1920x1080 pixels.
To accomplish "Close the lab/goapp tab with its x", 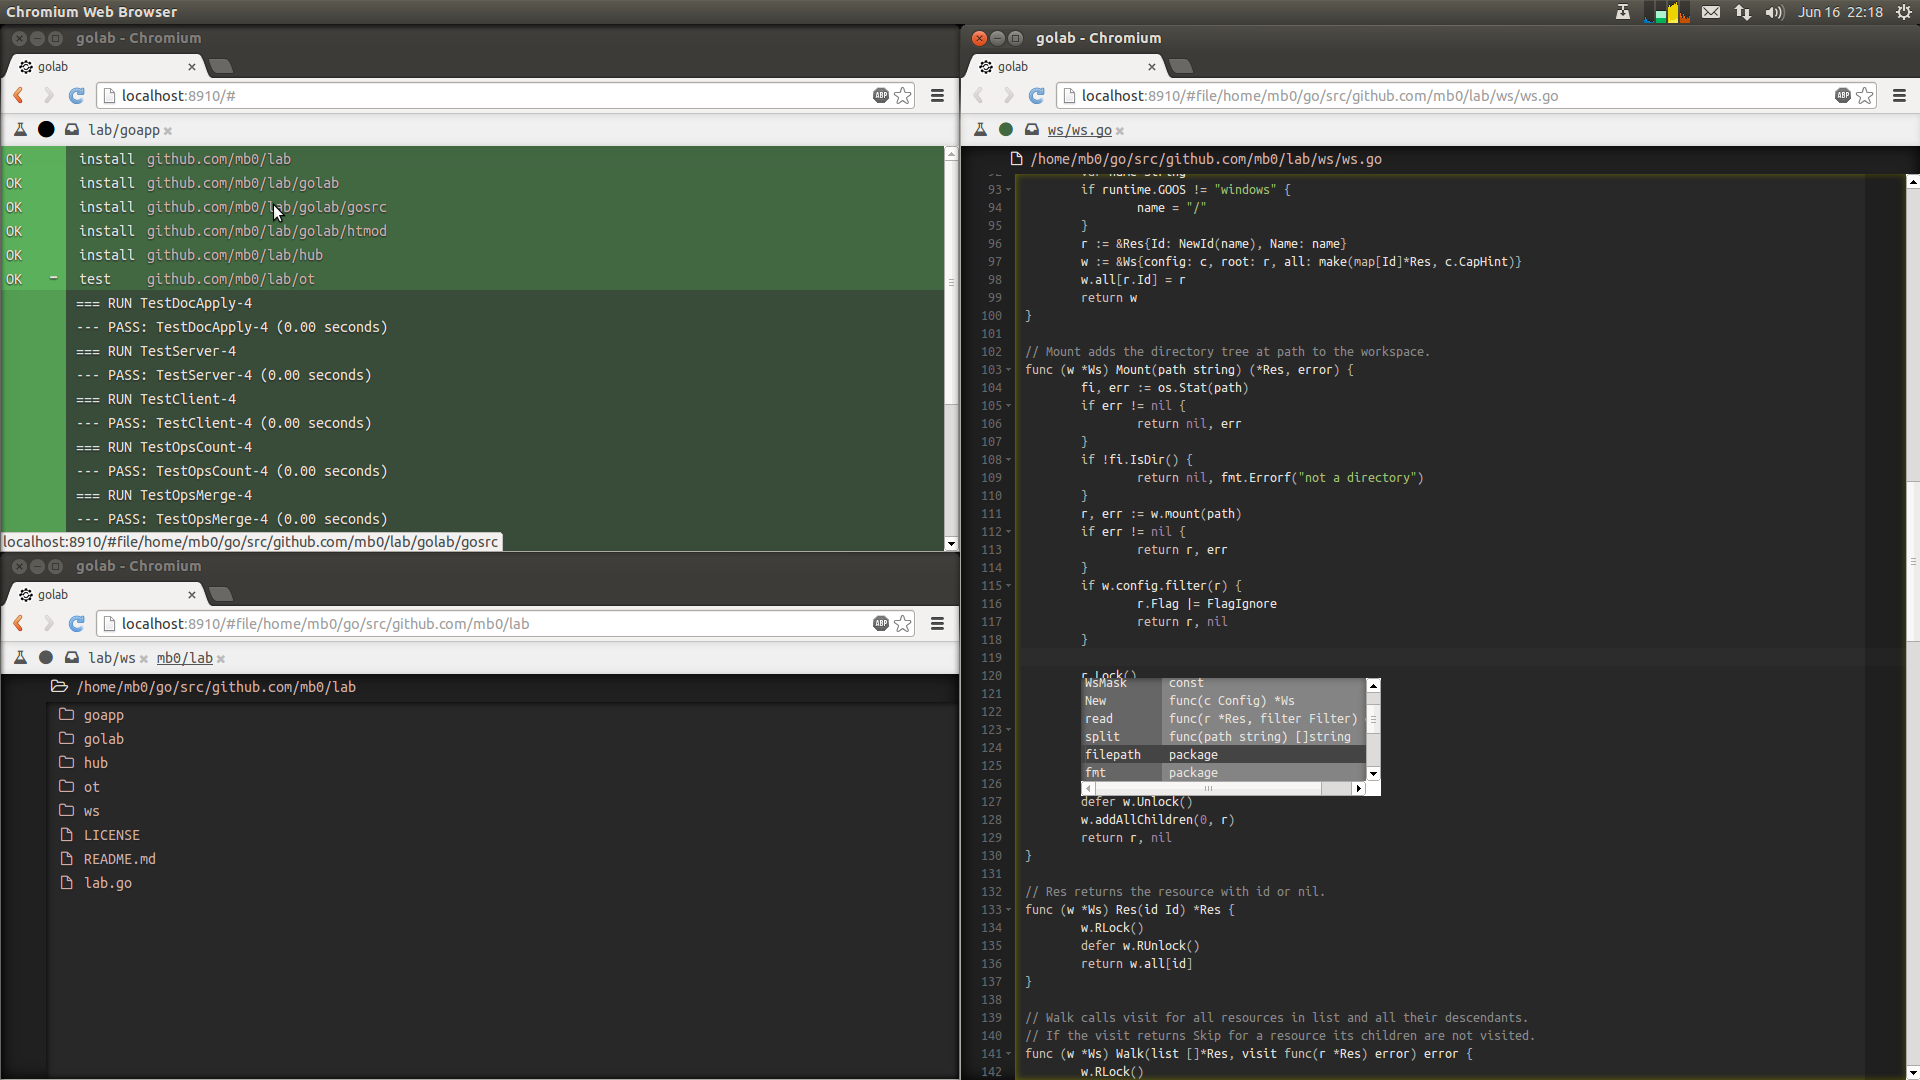I will 168,131.
